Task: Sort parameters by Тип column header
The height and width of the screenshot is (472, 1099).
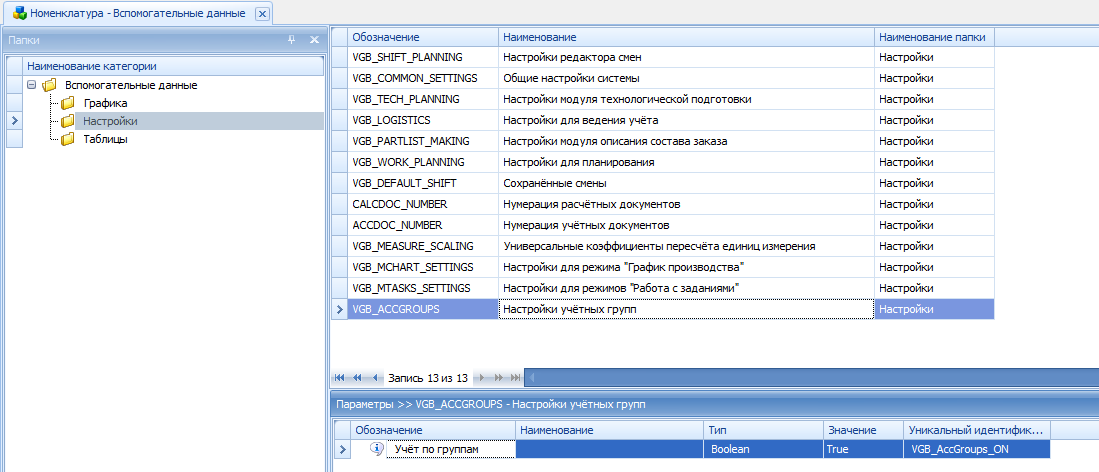Action: [x=762, y=430]
